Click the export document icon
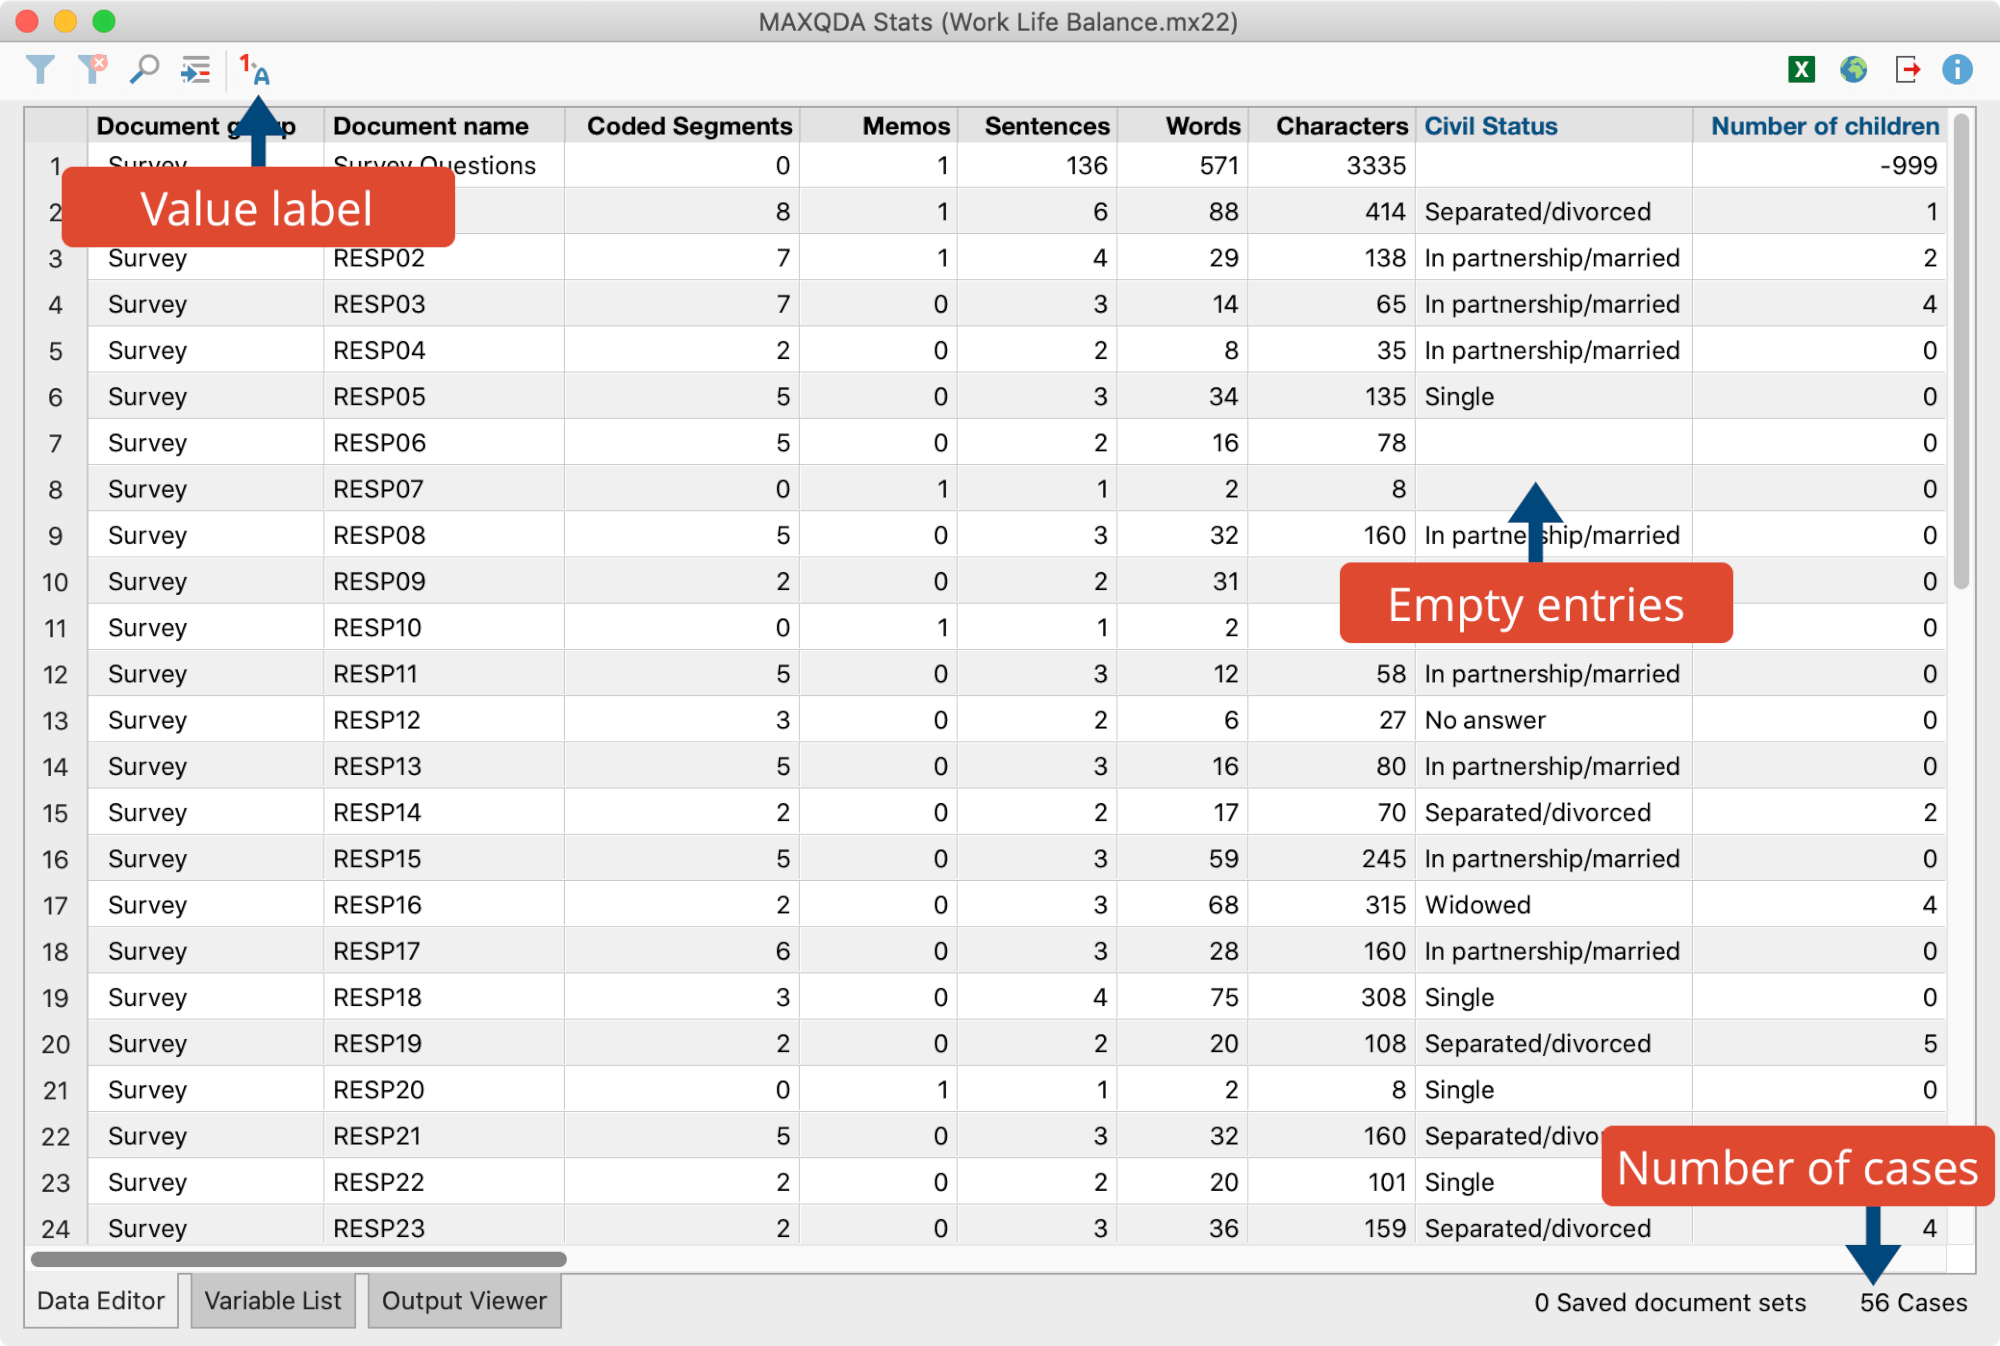This screenshot has width=2000, height=1346. point(1906,69)
